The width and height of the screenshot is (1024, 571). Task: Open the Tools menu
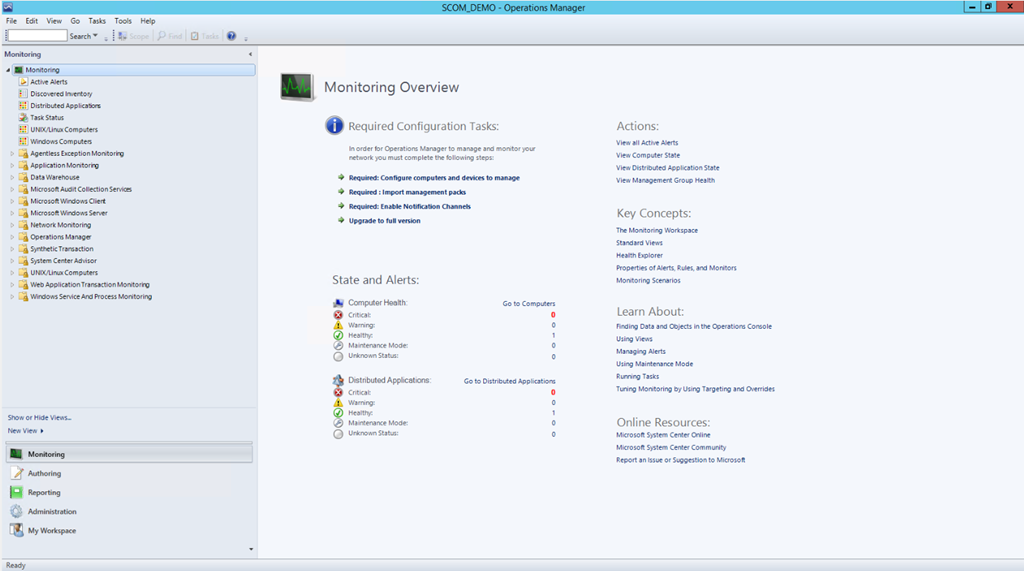pyautogui.click(x=123, y=21)
